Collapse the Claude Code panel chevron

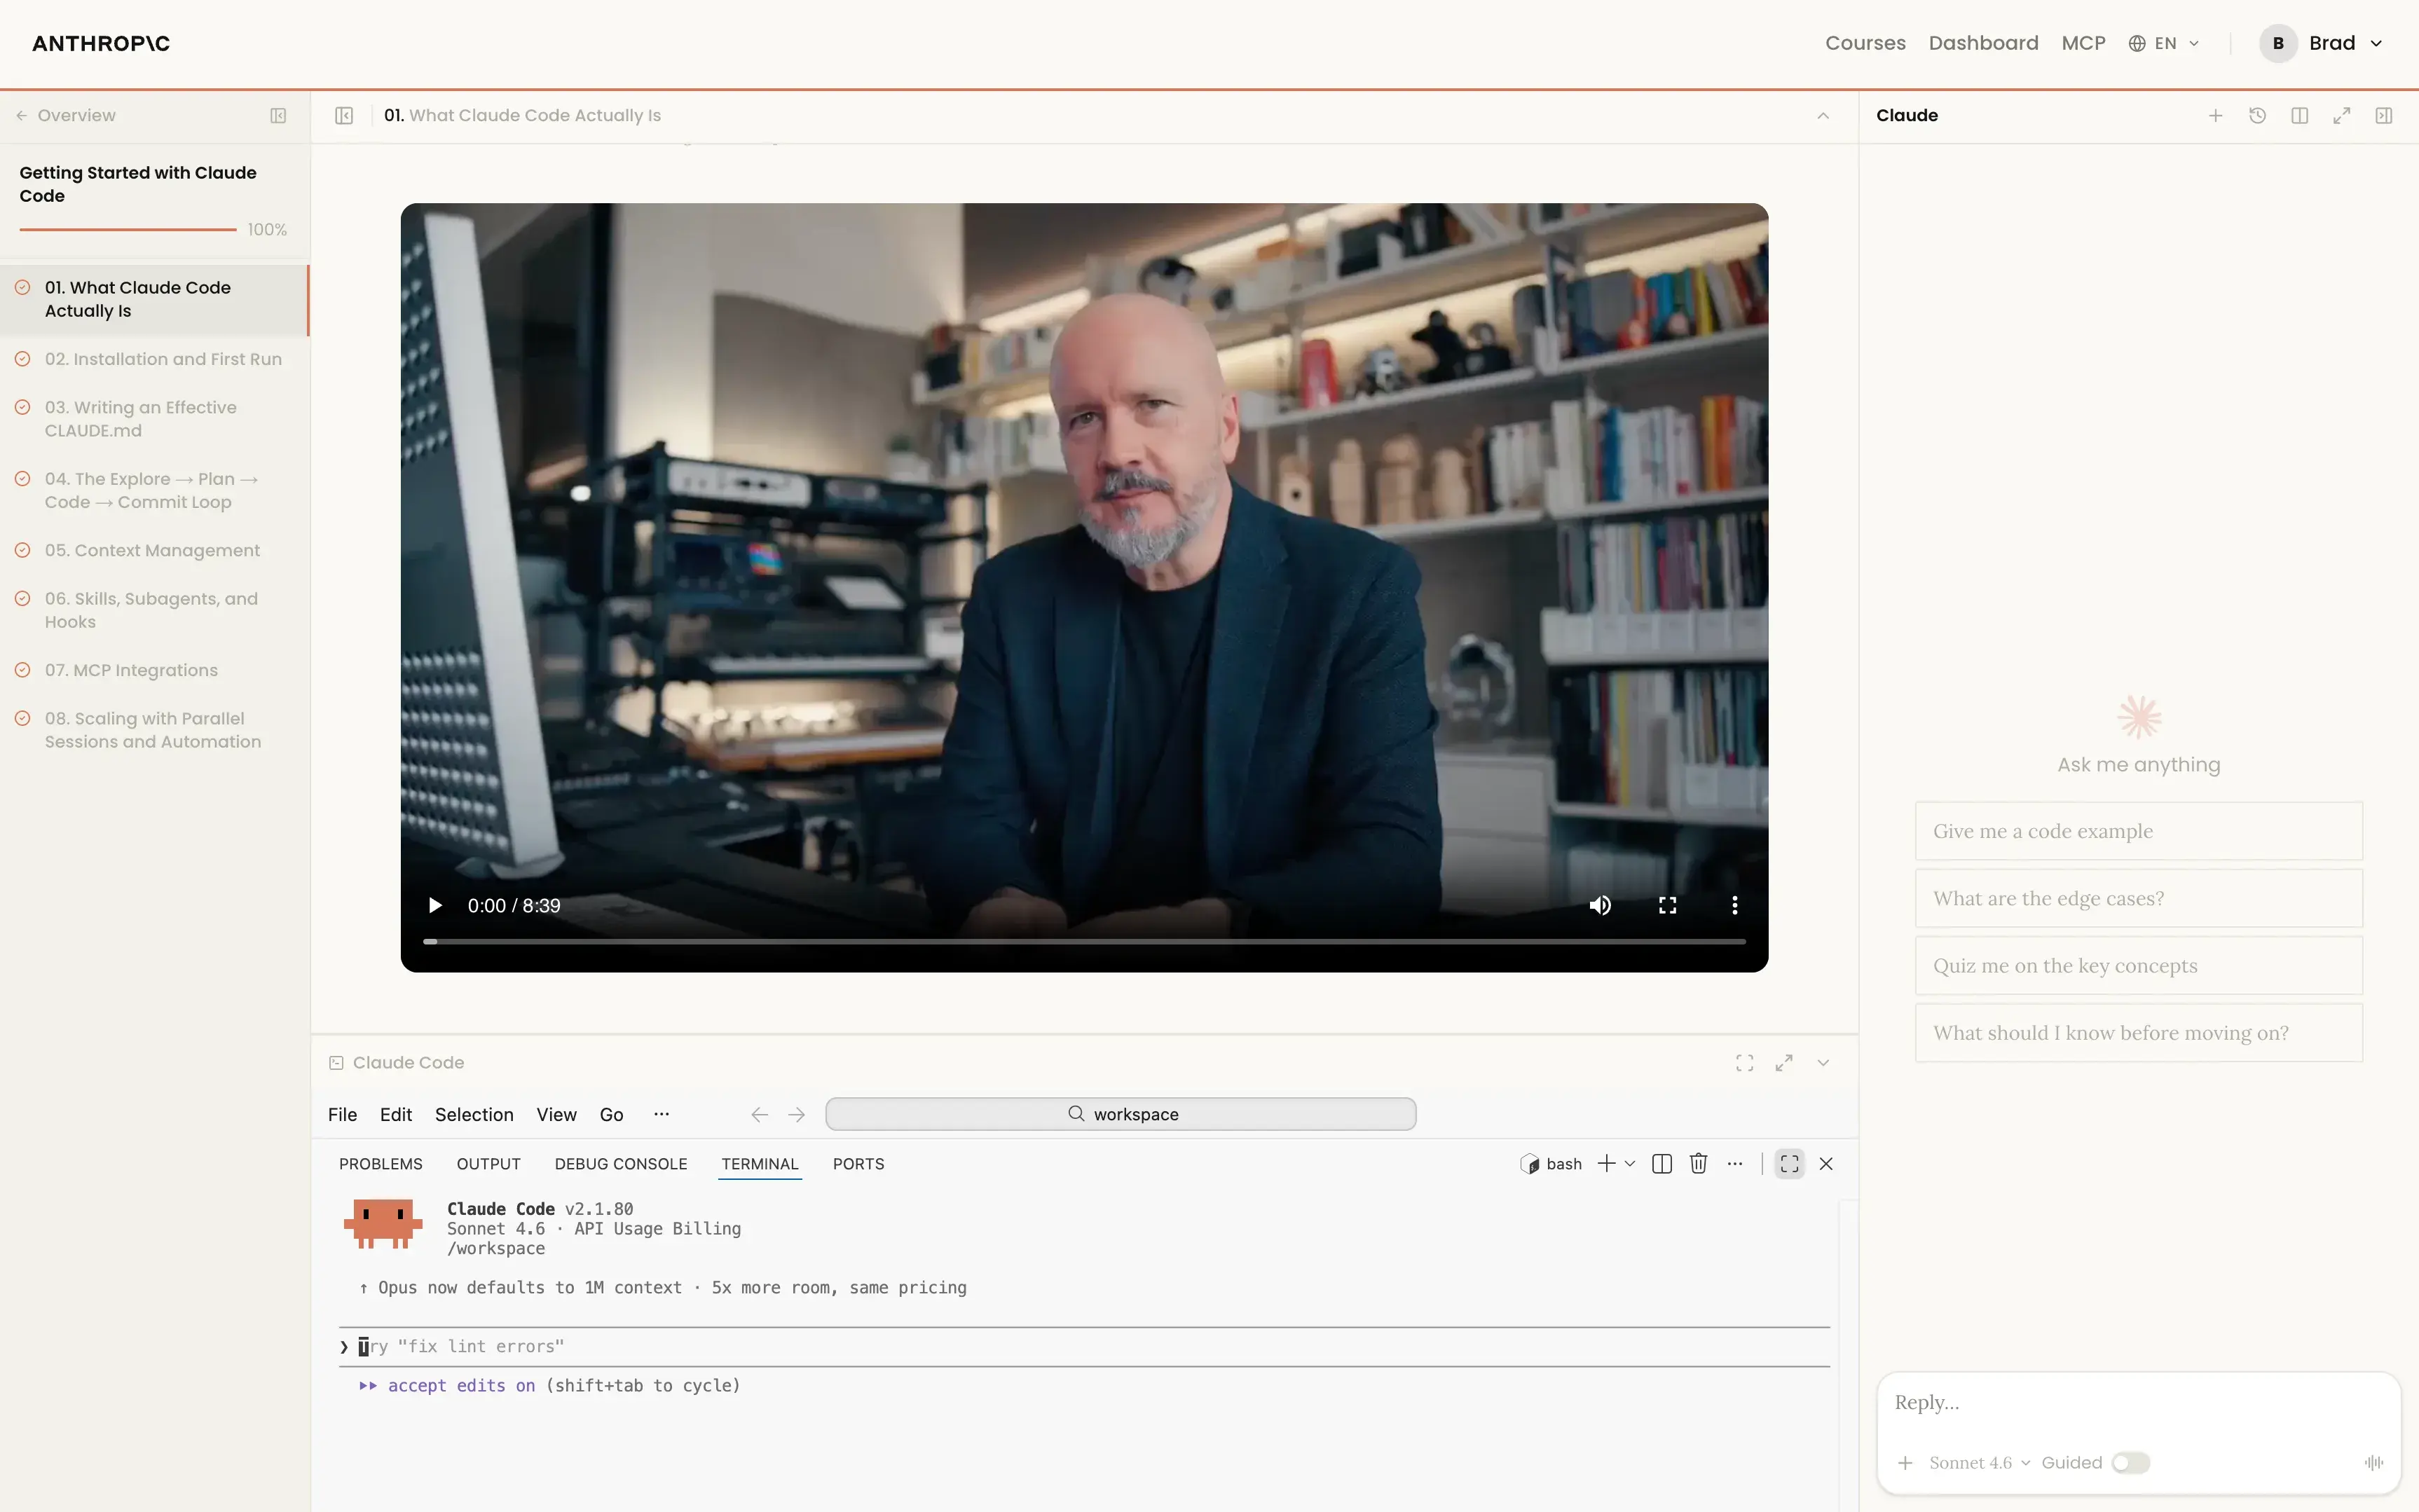1823,1063
